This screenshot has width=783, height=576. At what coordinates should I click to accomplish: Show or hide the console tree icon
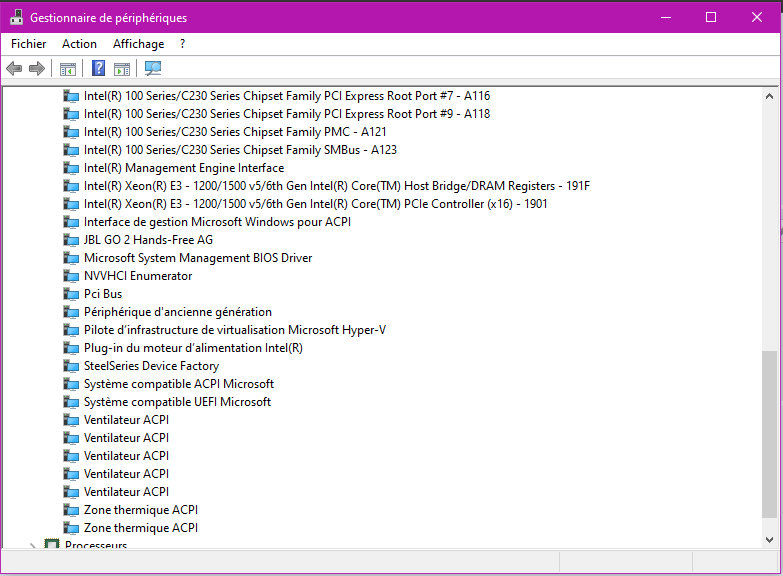point(68,69)
